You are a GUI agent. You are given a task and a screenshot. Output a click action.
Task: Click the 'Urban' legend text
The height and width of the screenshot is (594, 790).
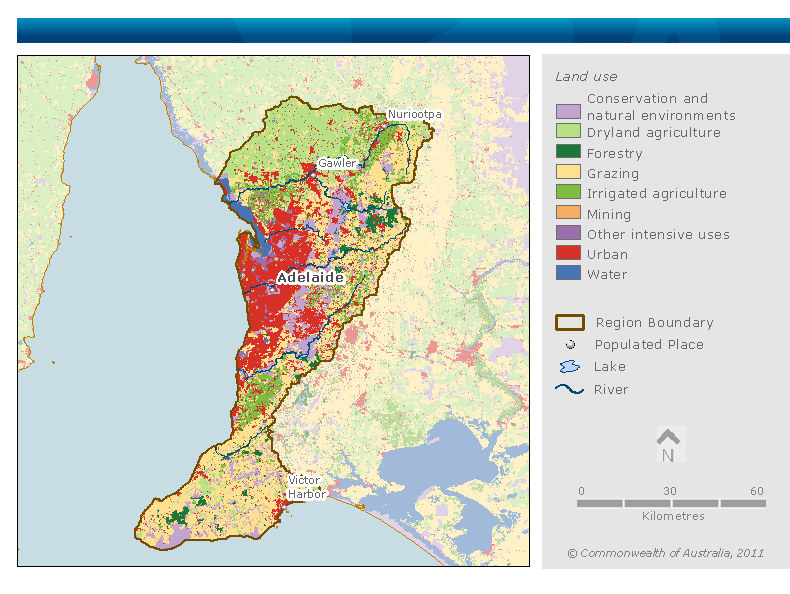(x=607, y=254)
